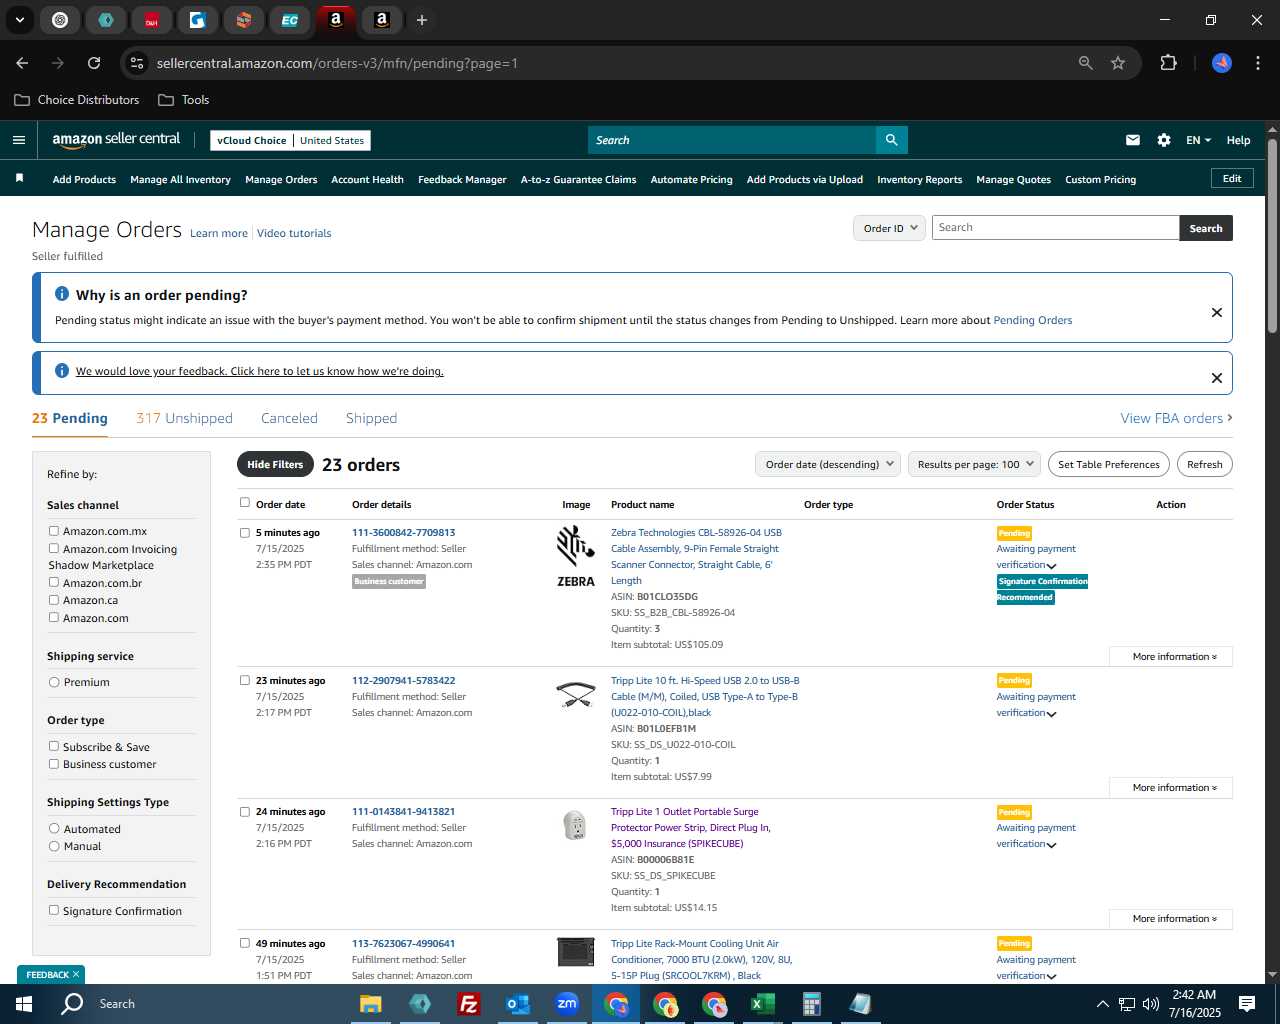The height and width of the screenshot is (1024, 1280).
Task: Switch to the Canceled tab
Action: pyautogui.click(x=289, y=418)
